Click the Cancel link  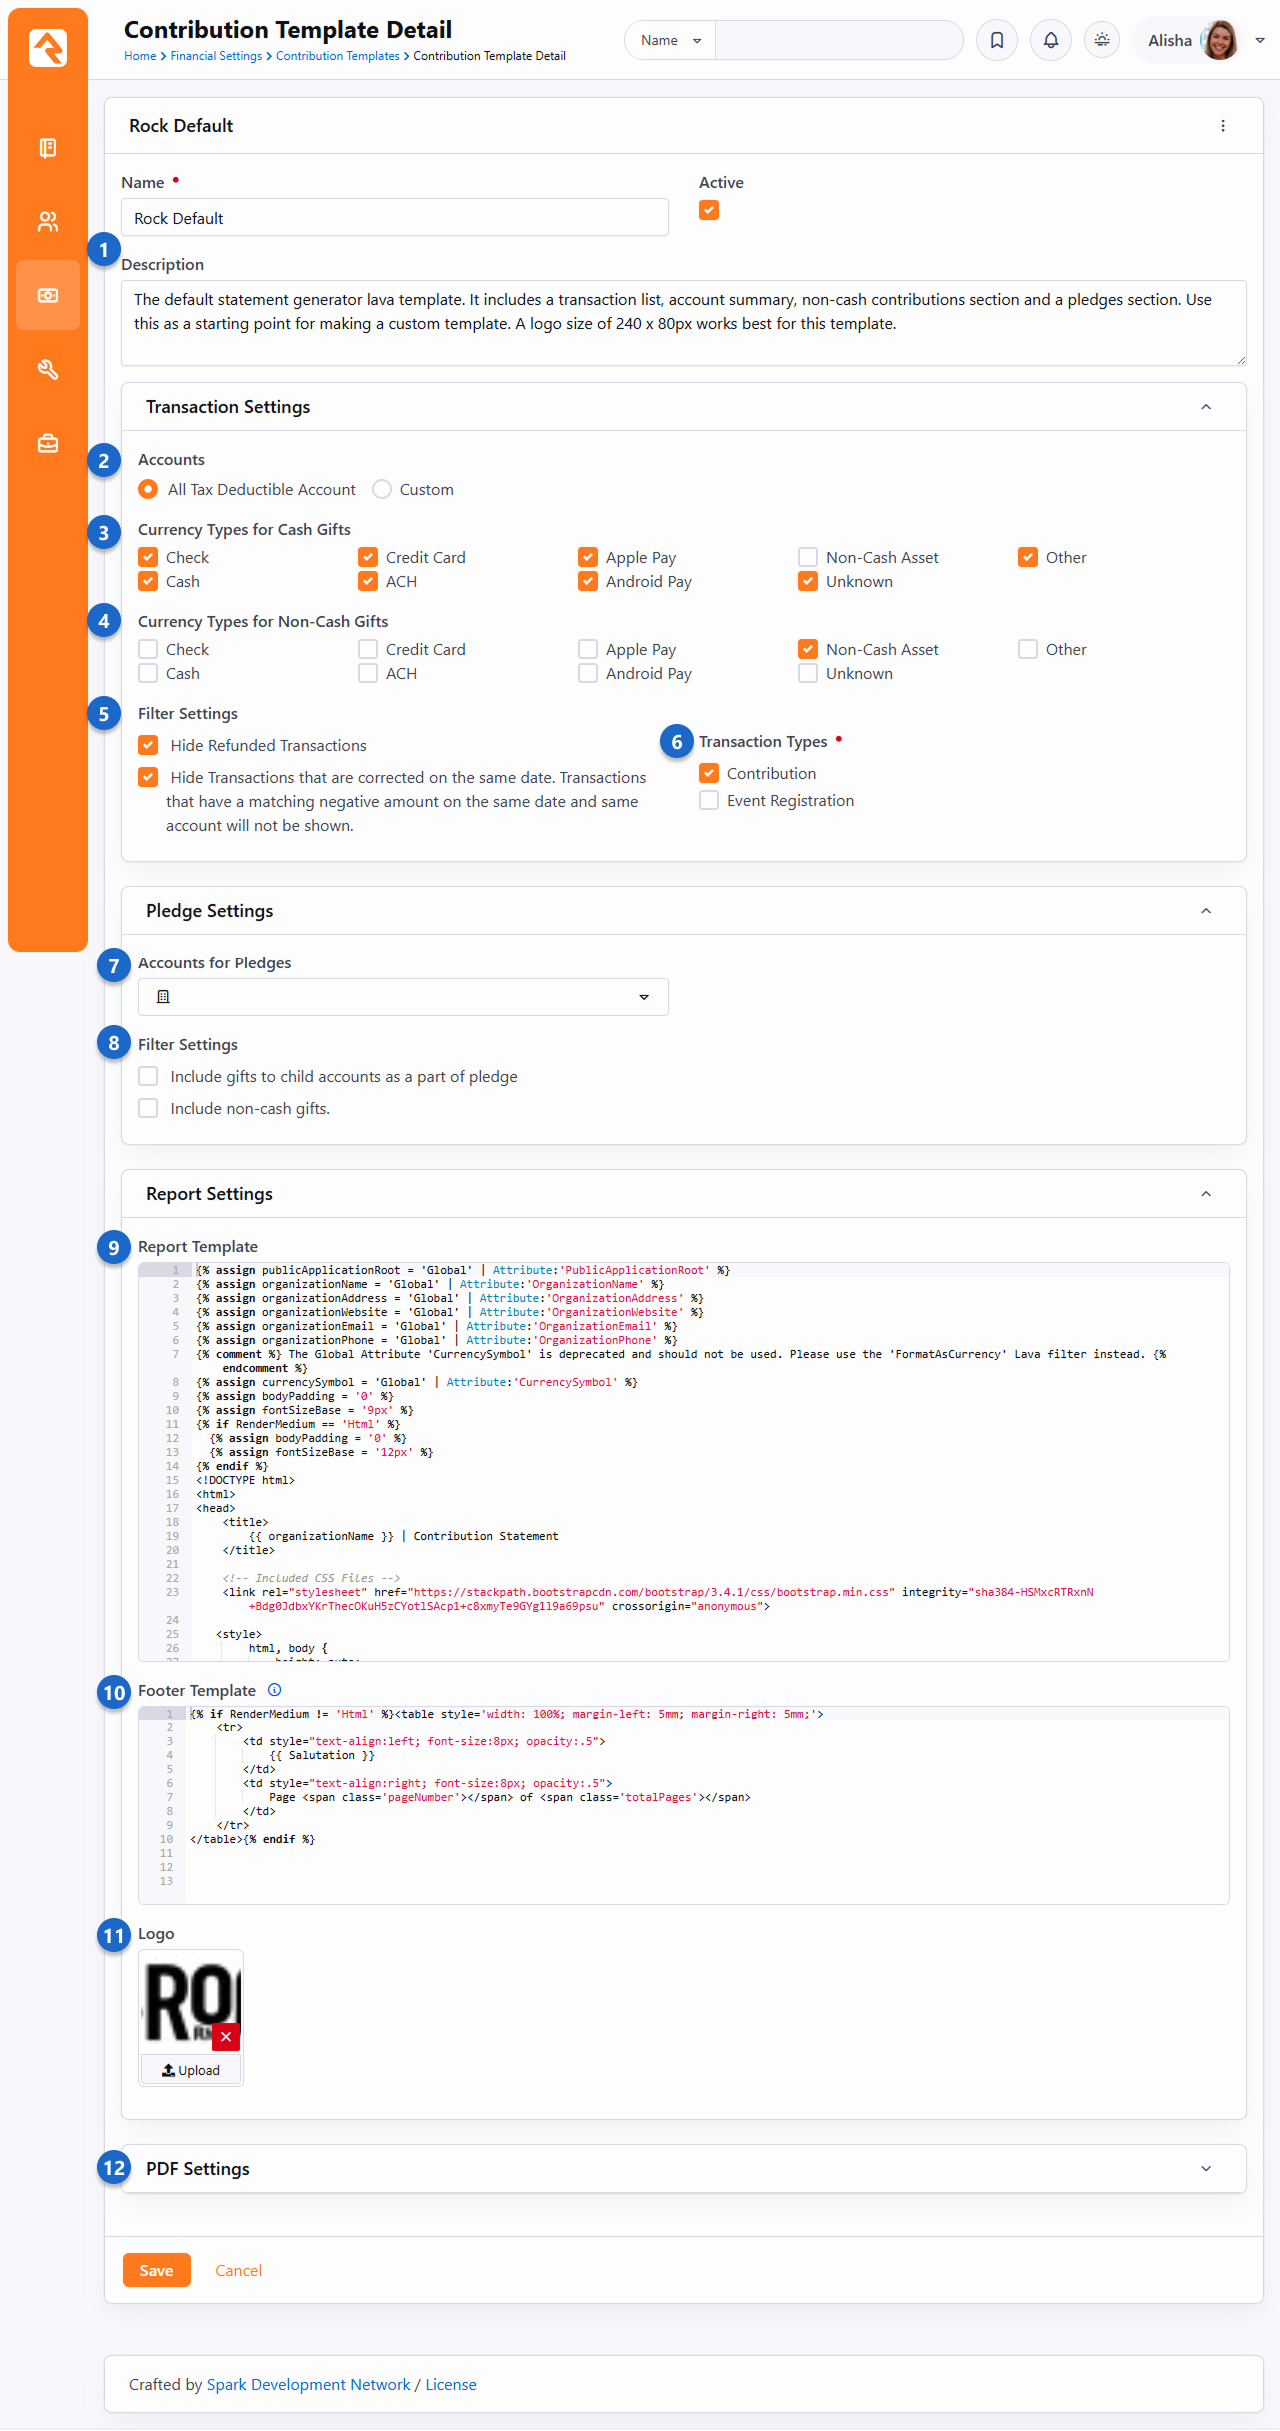point(238,2271)
